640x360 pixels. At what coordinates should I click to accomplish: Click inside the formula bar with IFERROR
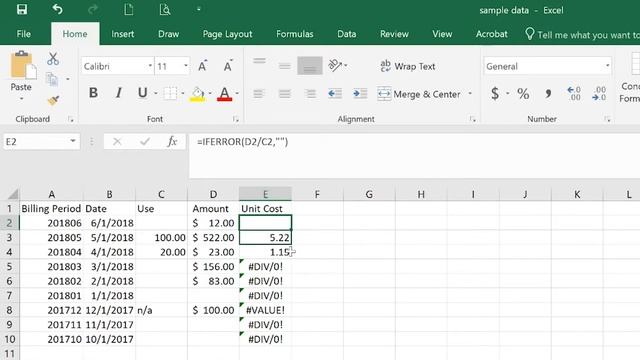tap(414, 155)
